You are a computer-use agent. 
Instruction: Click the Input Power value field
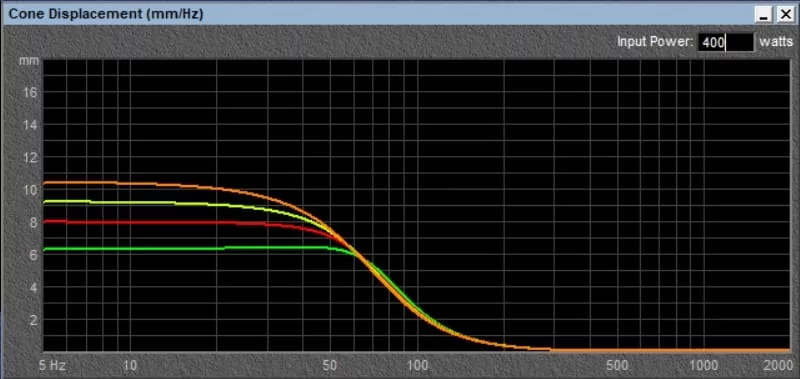click(726, 42)
